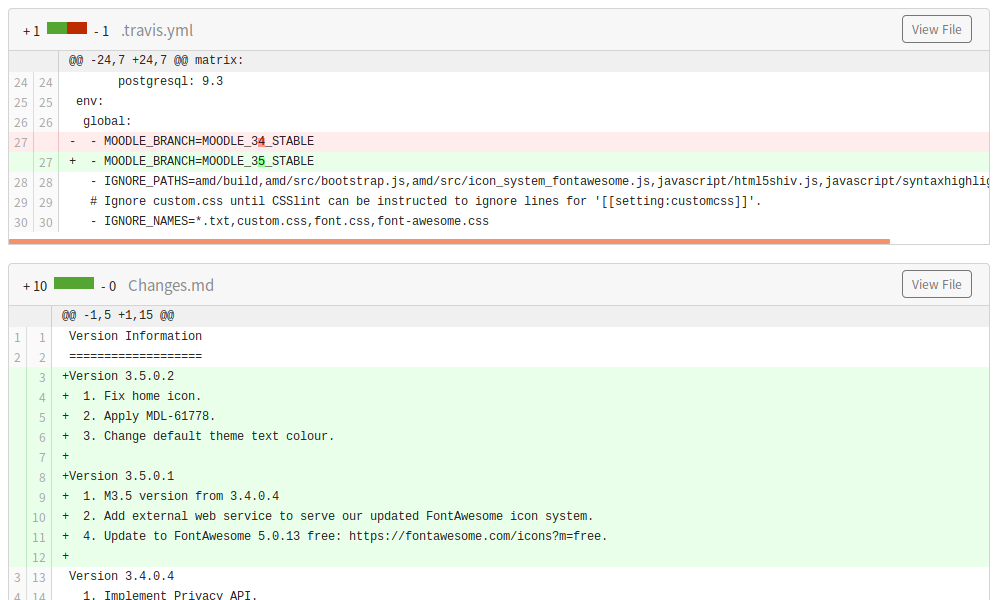Select the Changes.md file name
997x600 pixels.
(x=170, y=285)
